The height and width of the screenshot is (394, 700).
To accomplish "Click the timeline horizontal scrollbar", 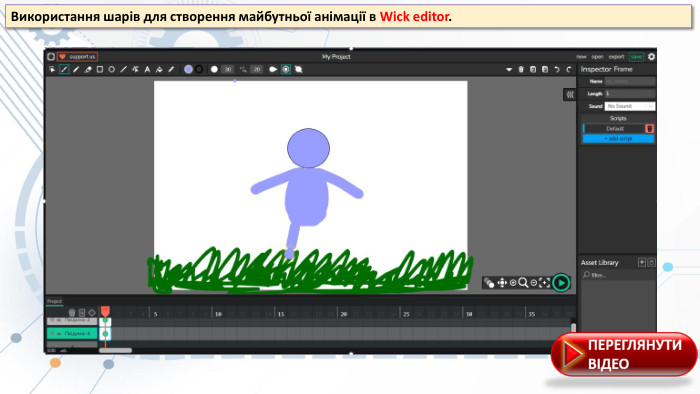I will 115,350.
